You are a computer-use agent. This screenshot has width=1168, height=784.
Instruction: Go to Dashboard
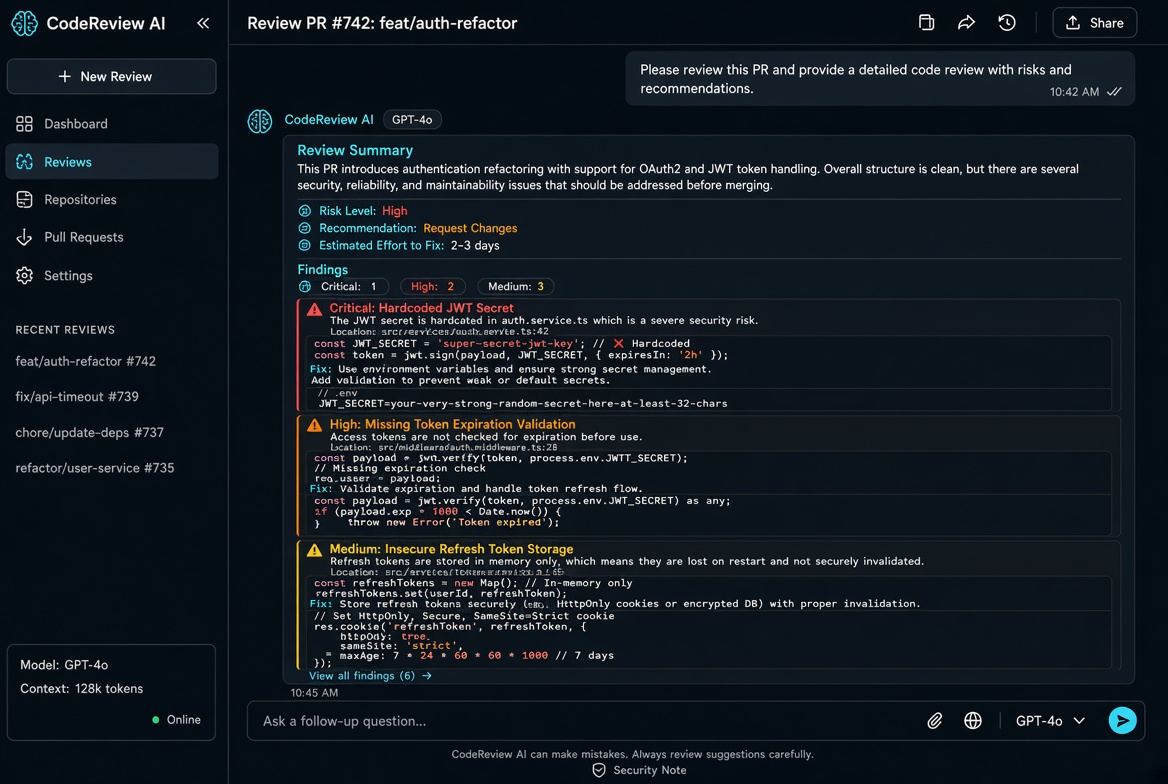click(75, 124)
